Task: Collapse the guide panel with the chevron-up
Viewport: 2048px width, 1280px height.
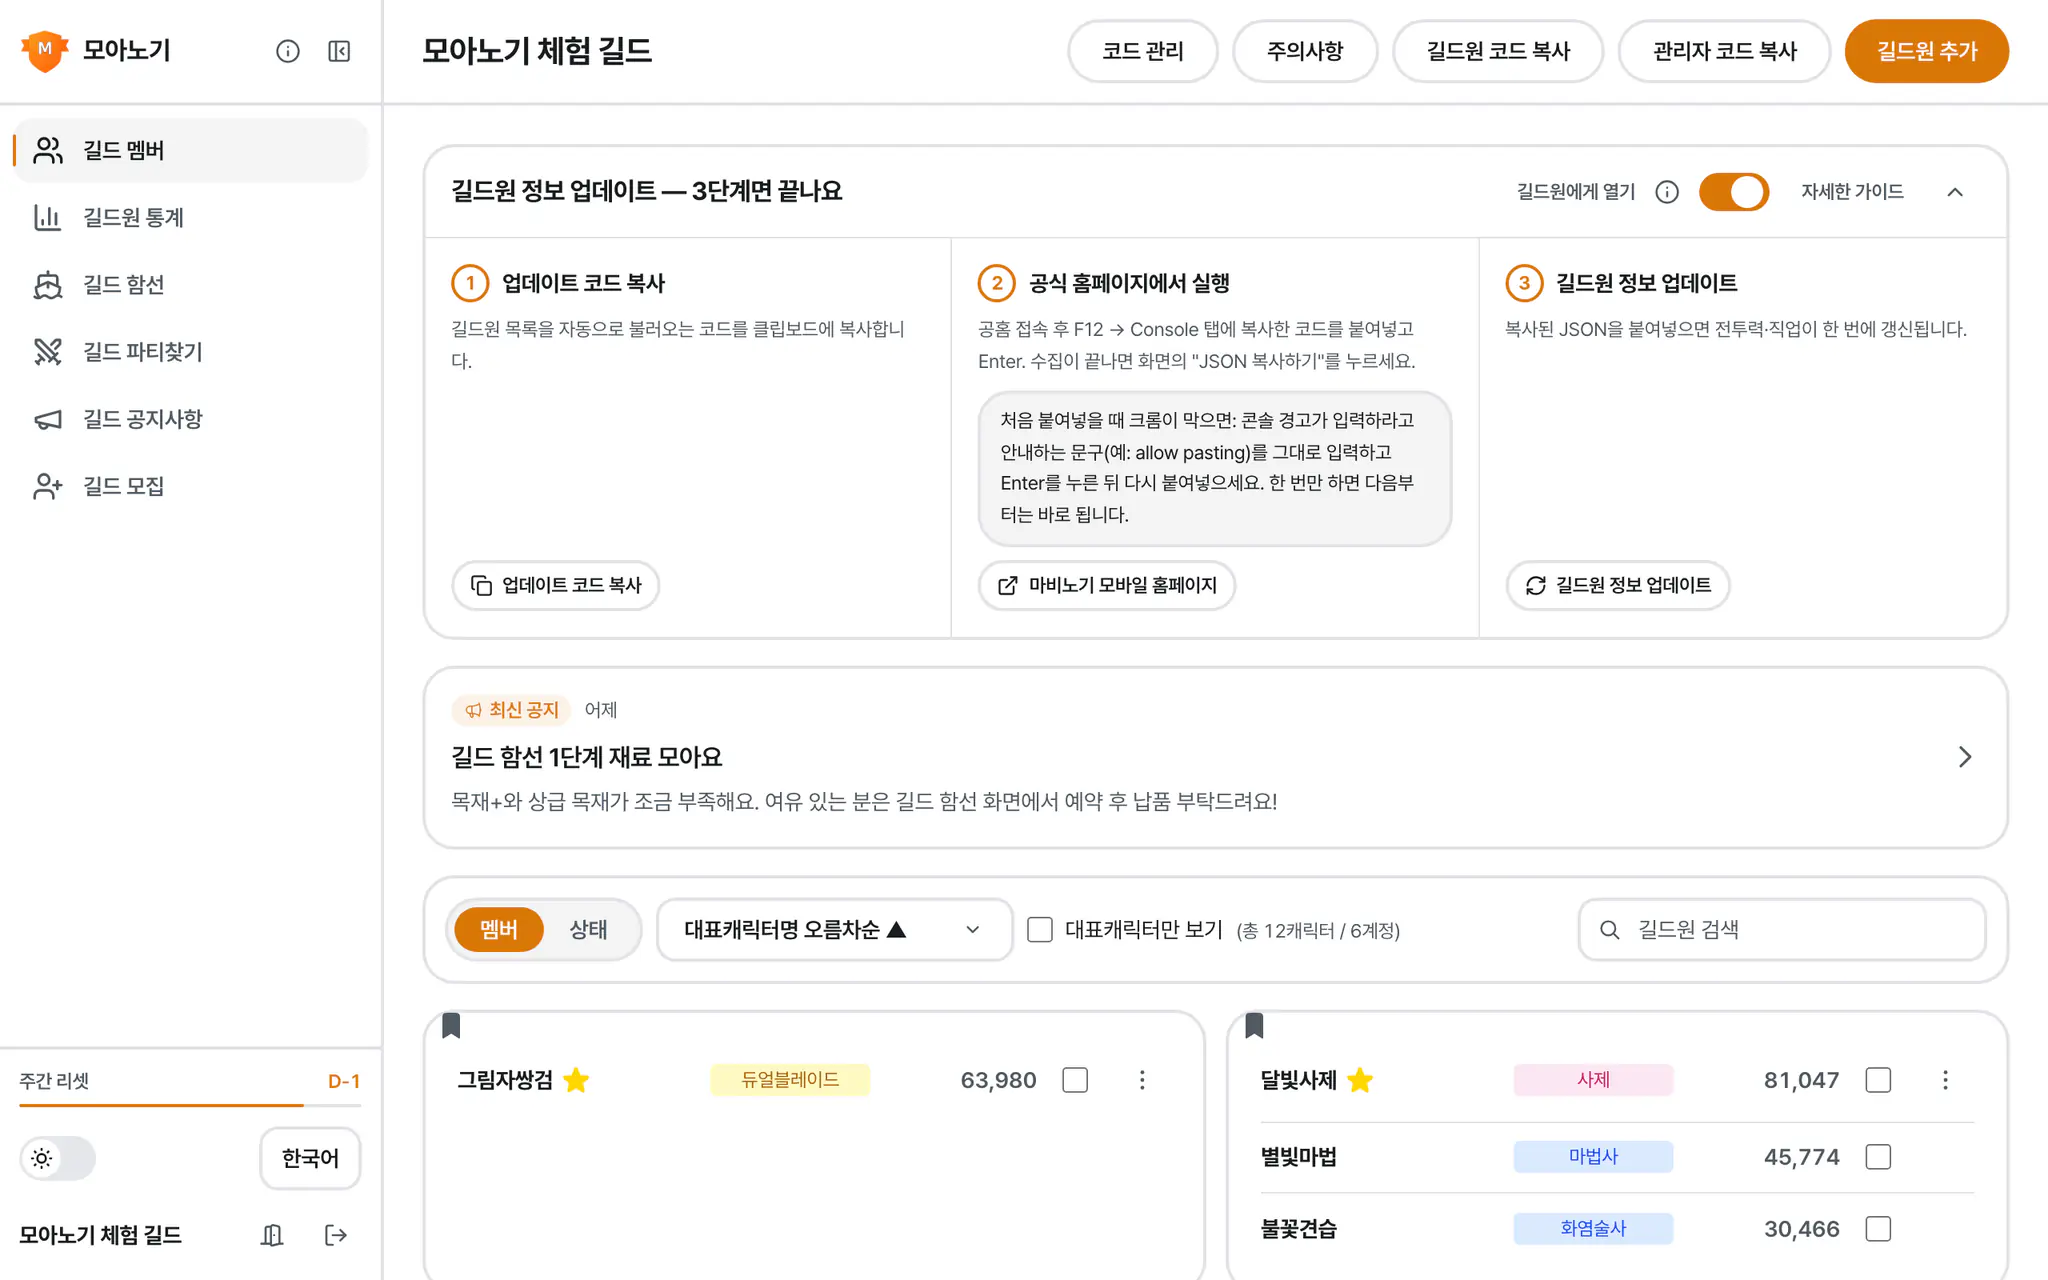Action: (x=1955, y=192)
